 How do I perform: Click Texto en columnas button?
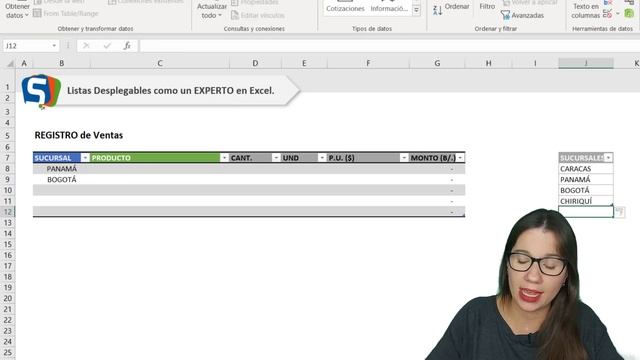click(x=585, y=11)
